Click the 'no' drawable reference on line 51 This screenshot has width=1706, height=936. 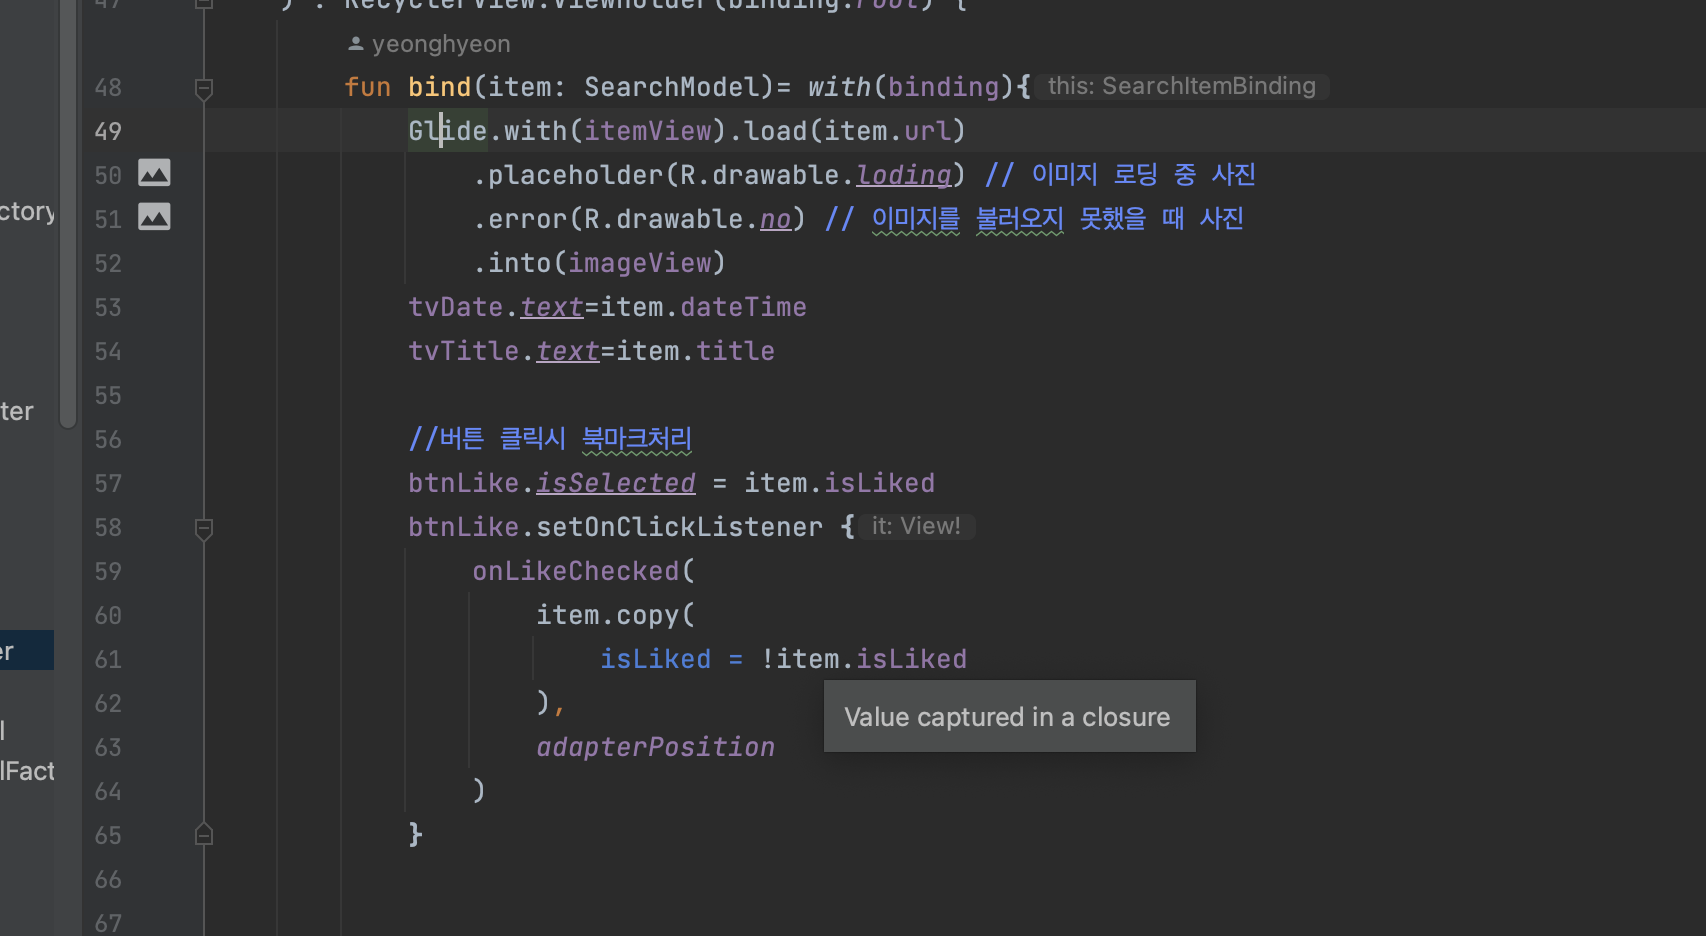coord(776,219)
